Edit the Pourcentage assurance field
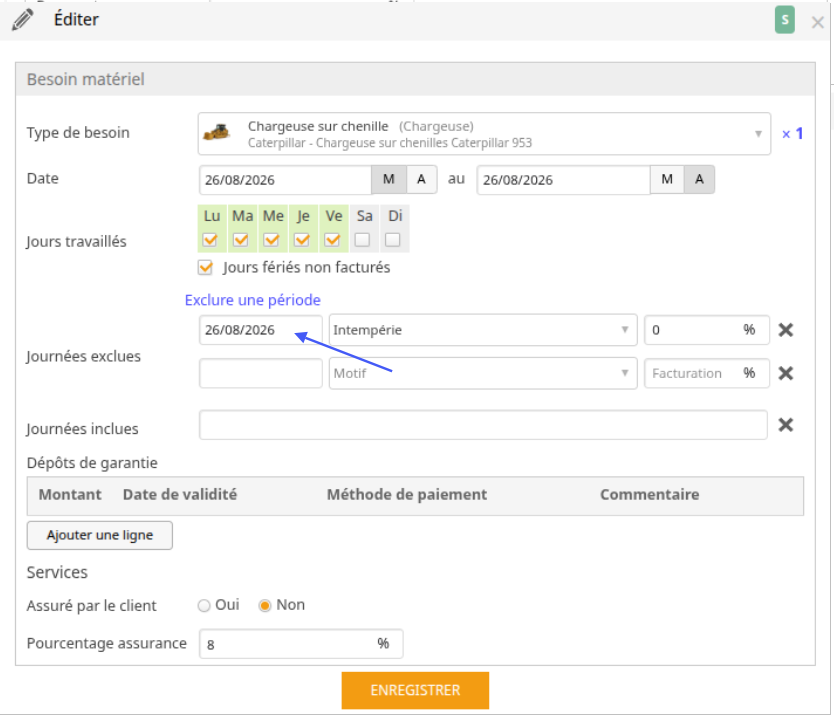The height and width of the screenshot is (720, 834). click(x=301, y=644)
